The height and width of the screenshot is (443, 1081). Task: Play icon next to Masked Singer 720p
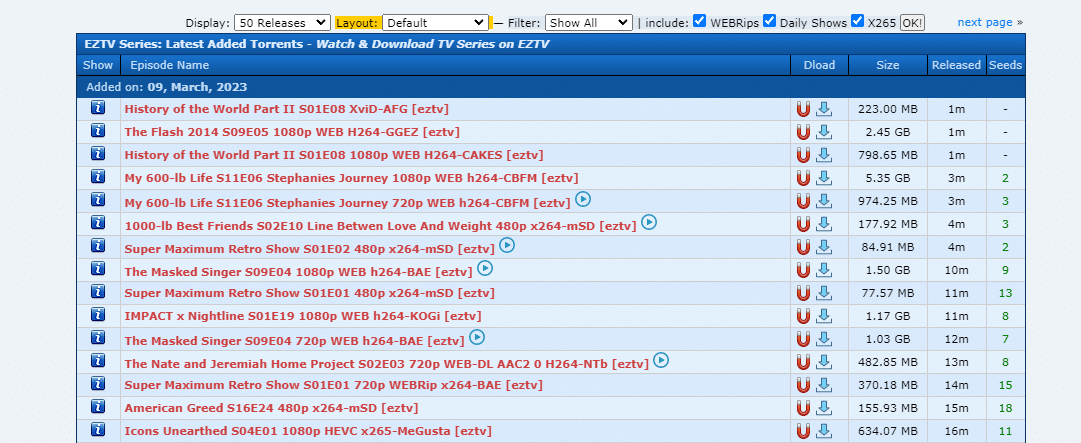point(477,337)
